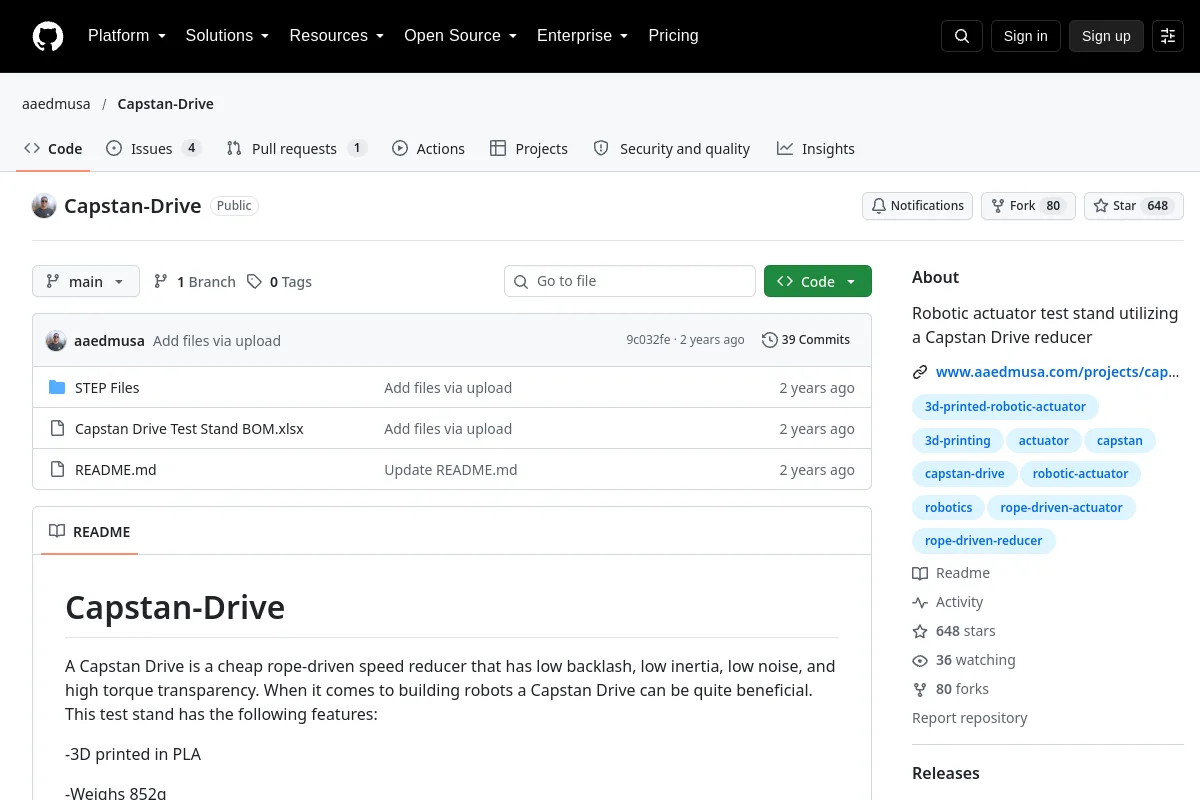Open Security and quality tab
The height and width of the screenshot is (800, 1200).
pyautogui.click(x=671, y=149)
